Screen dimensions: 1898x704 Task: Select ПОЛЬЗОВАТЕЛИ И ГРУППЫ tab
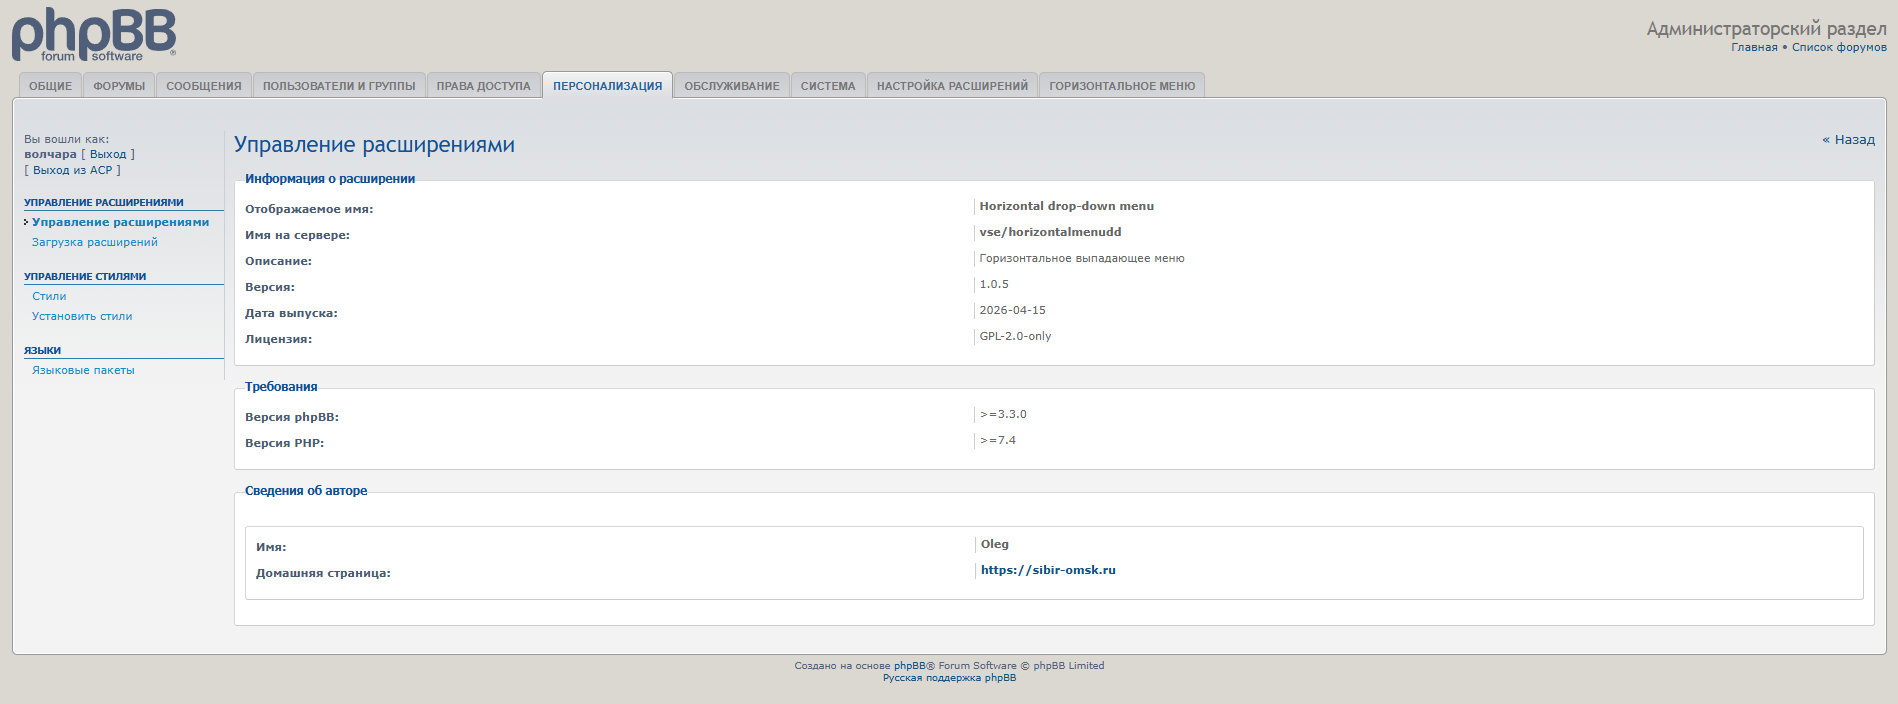pos(339,86)
